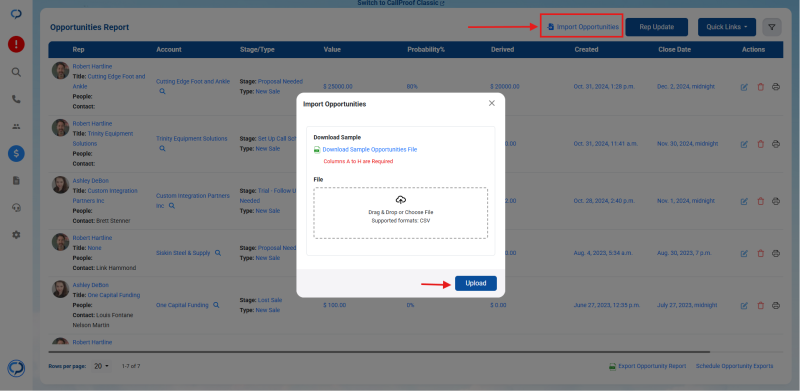Select the dollar opportunities sidebar icon

(x=16, y=154)
